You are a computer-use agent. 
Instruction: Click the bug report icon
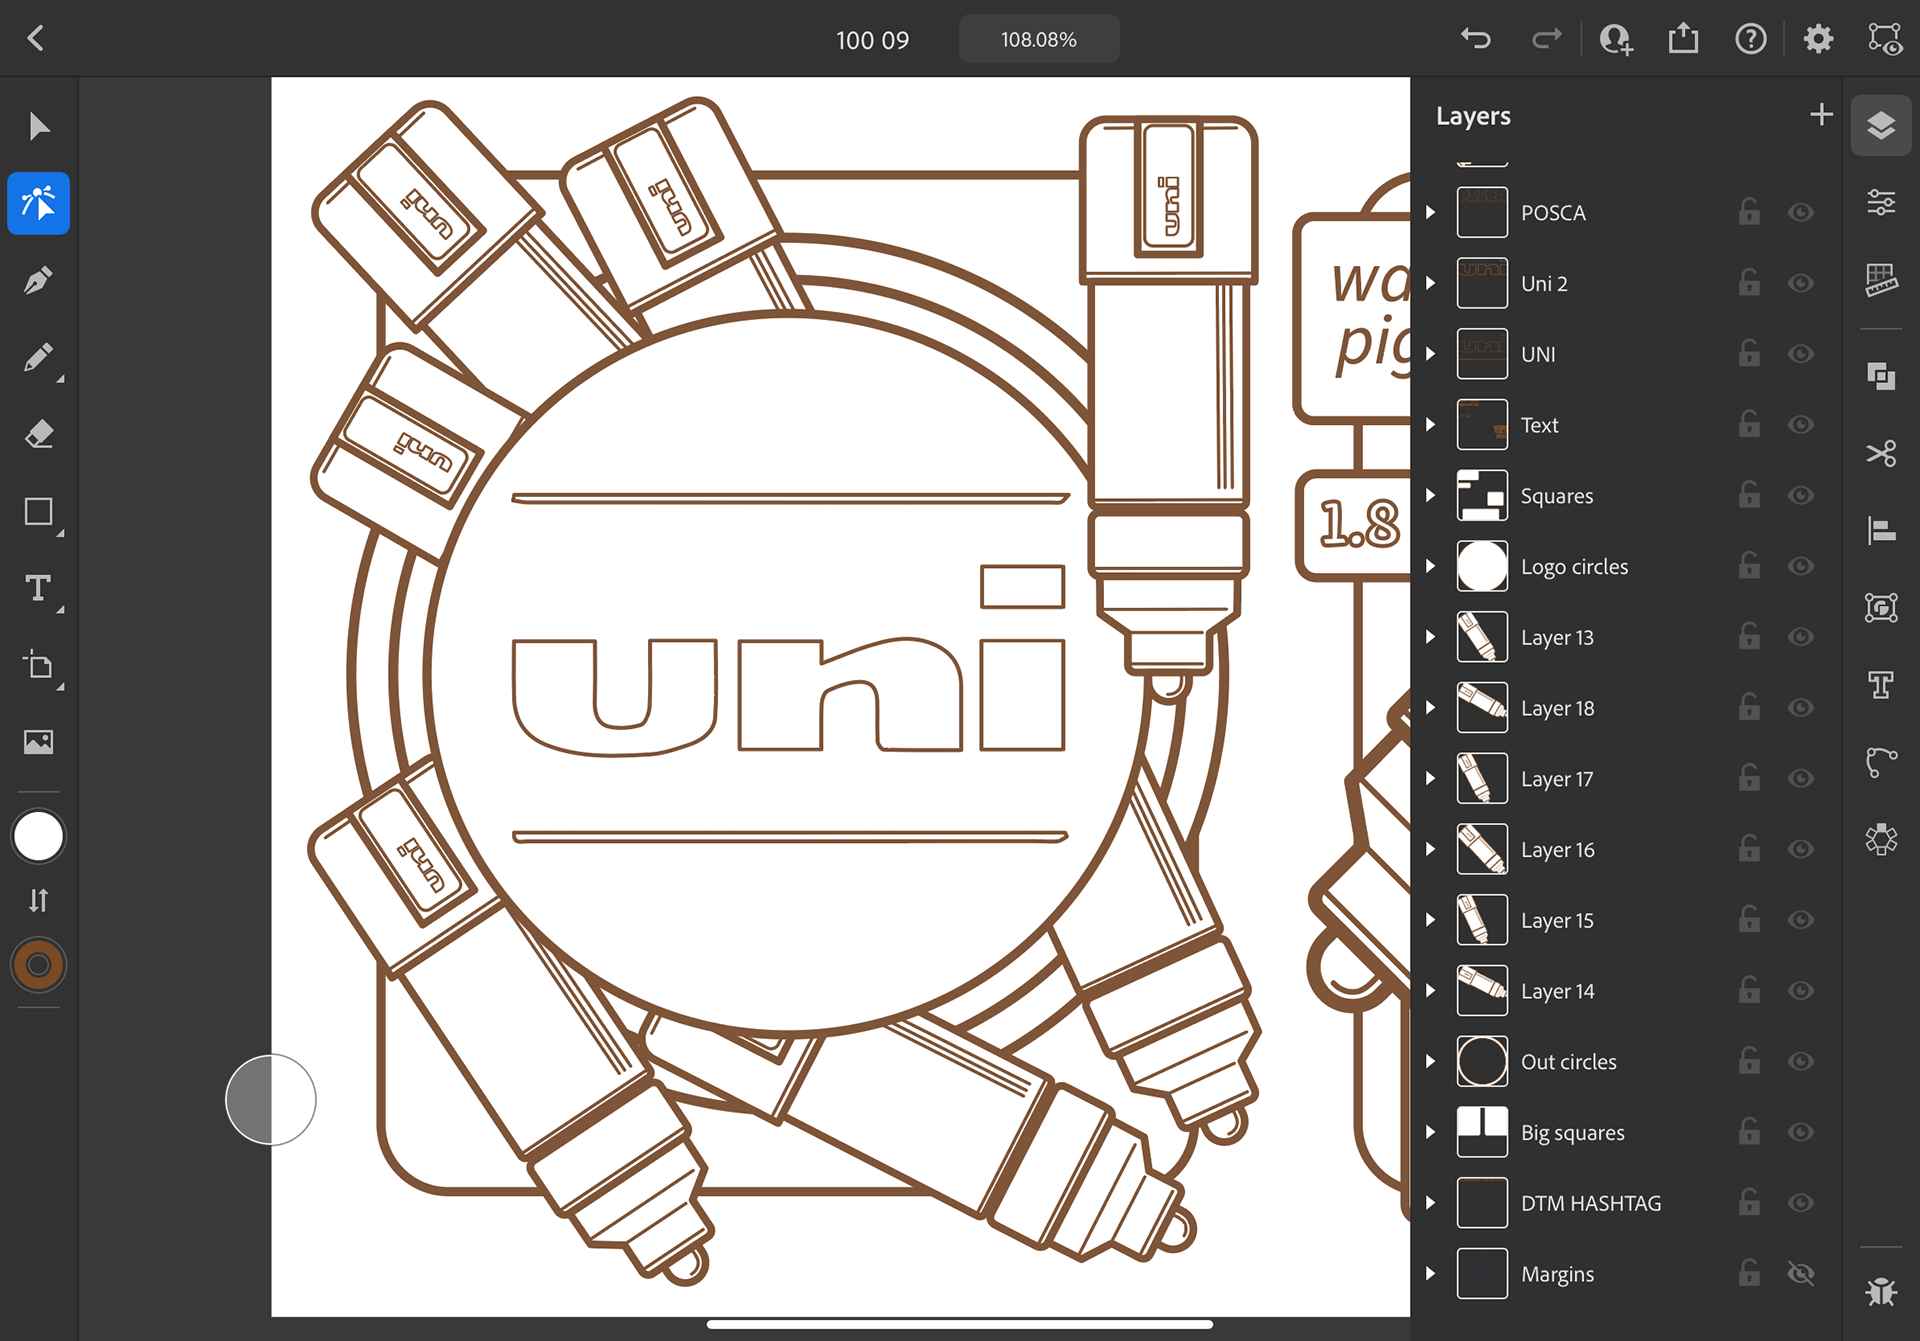click(1881, 1291)
